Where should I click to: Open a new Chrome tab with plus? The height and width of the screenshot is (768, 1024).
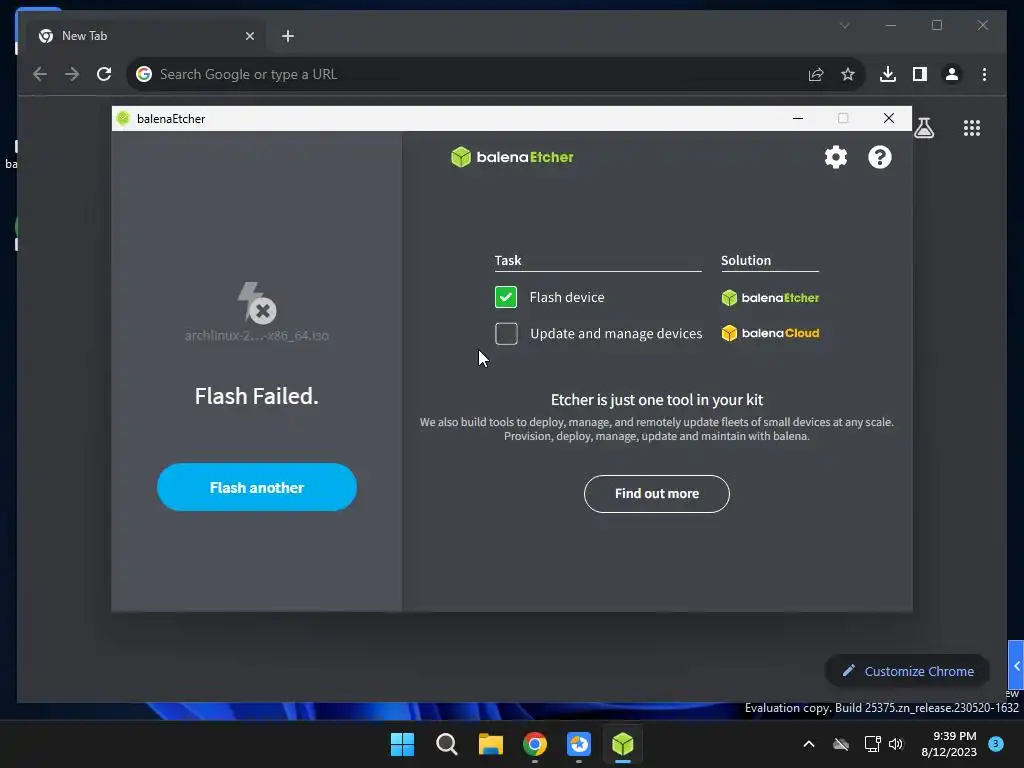click(288, 36)
